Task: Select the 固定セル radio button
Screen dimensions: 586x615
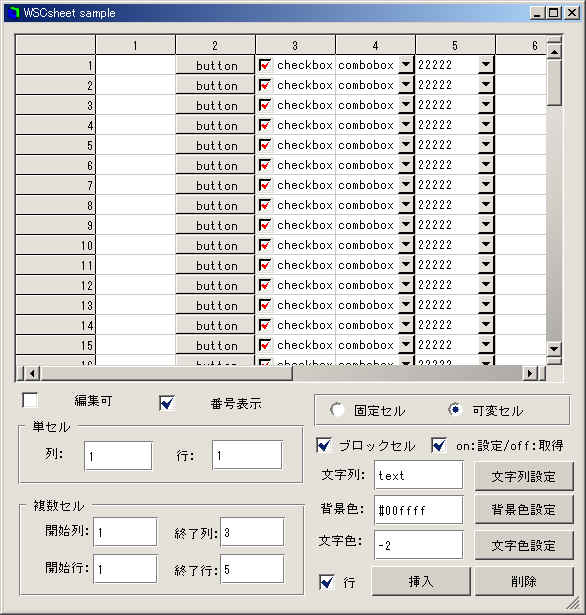Action: pyautogui.click(x=337, y=409)
